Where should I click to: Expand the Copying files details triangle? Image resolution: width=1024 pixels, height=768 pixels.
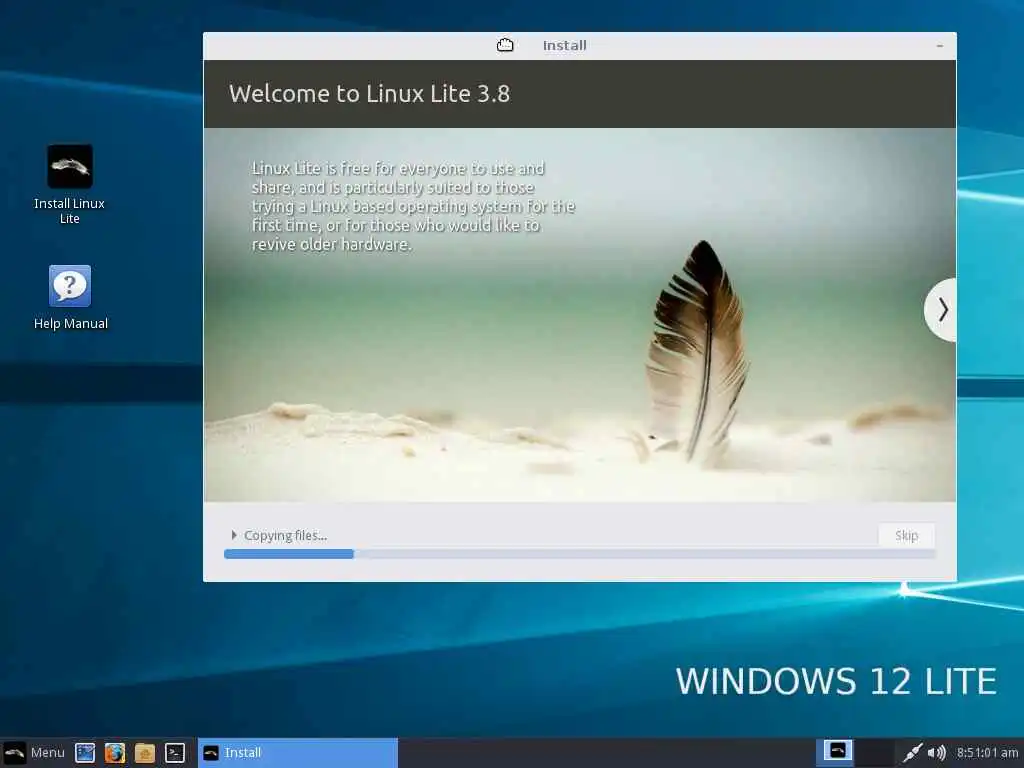(234, 535)
